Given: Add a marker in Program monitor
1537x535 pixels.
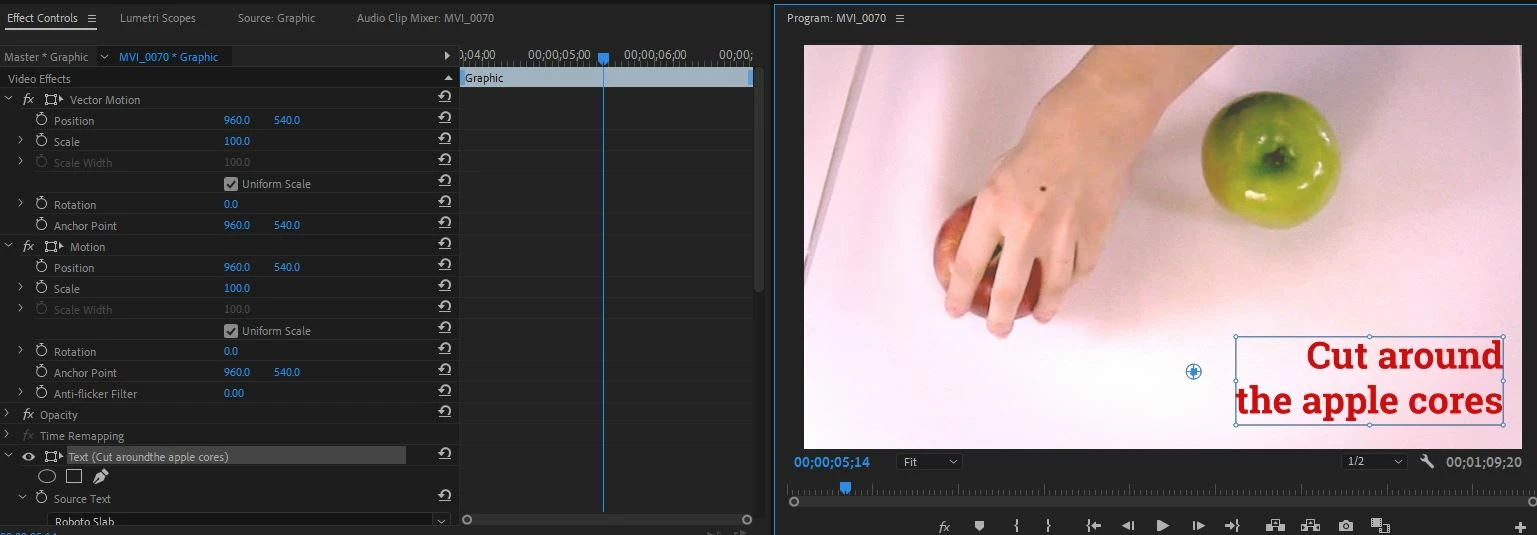Looking at the screenshot, I should point(979,526).
